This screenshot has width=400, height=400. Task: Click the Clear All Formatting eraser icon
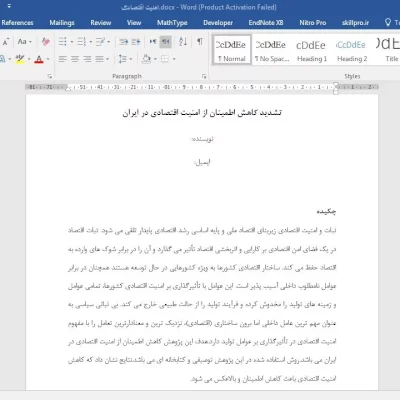(x=46, y=42)
